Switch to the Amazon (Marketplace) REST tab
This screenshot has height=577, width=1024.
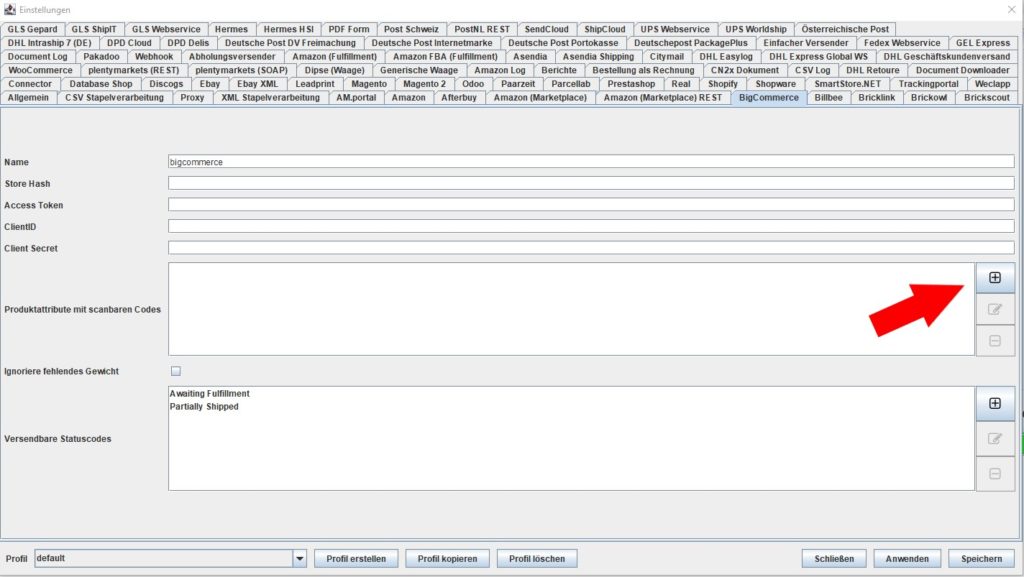tap(663, 97)
